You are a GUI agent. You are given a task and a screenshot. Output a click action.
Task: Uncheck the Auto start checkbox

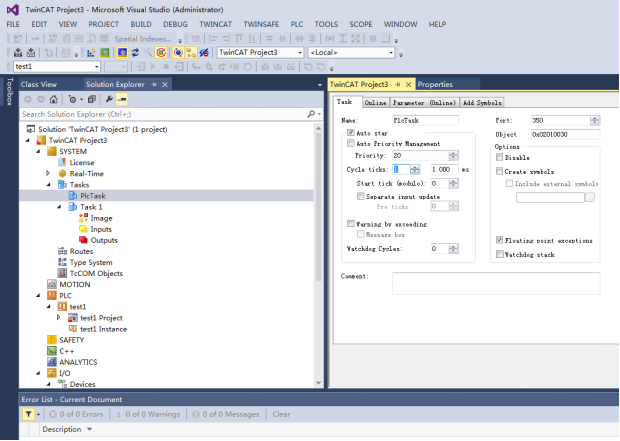[x=351, y=133]
